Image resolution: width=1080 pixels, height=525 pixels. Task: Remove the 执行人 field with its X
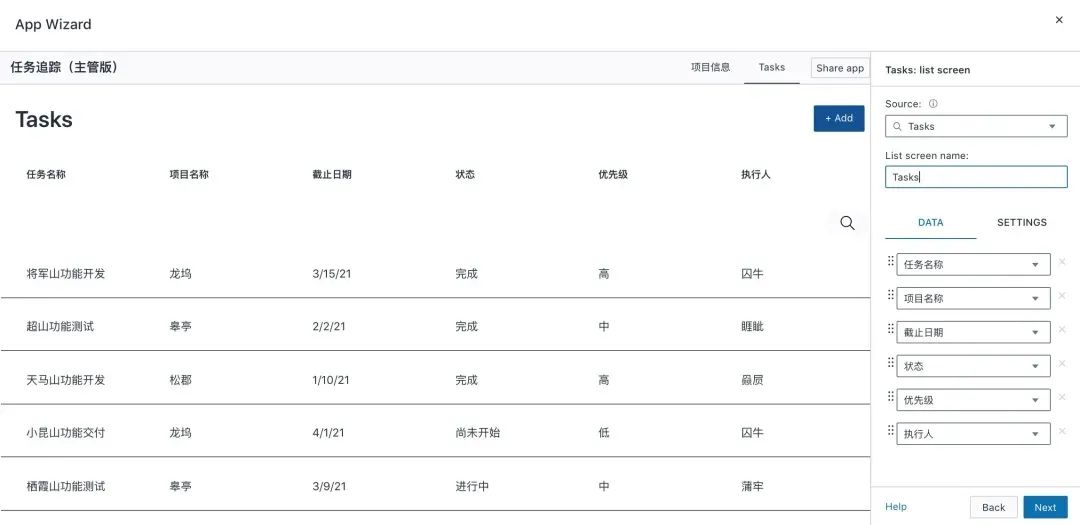[1061, 431]
